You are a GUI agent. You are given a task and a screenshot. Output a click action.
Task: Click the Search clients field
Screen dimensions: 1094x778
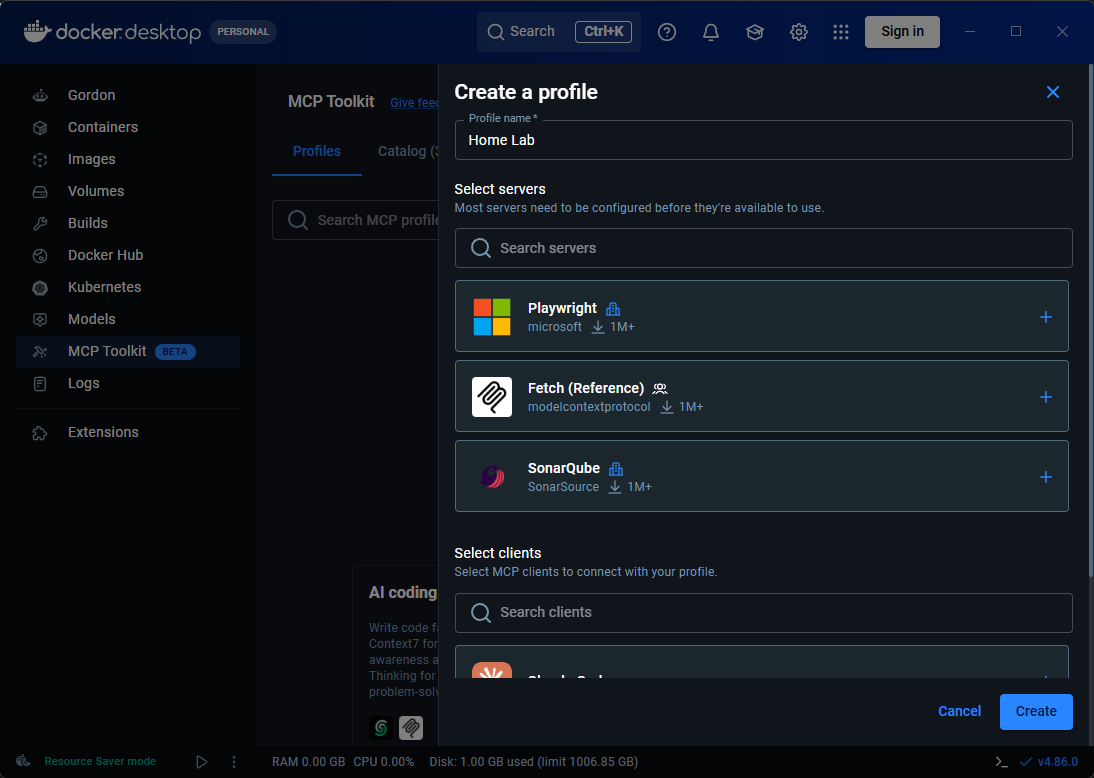click(x=763, y=613)
